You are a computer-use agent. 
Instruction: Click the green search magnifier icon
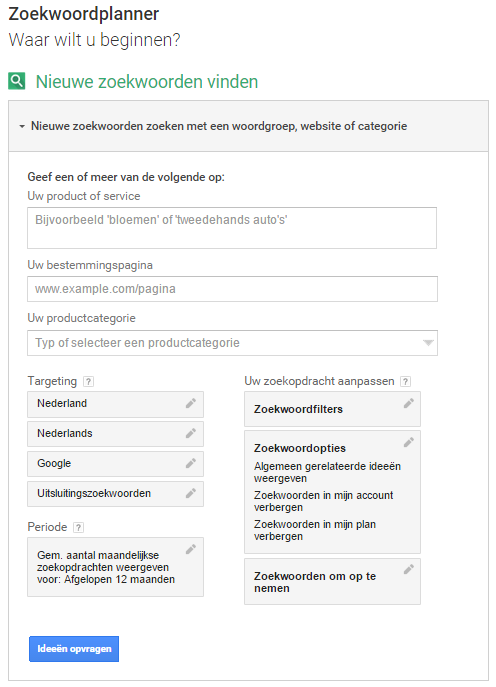17,81
